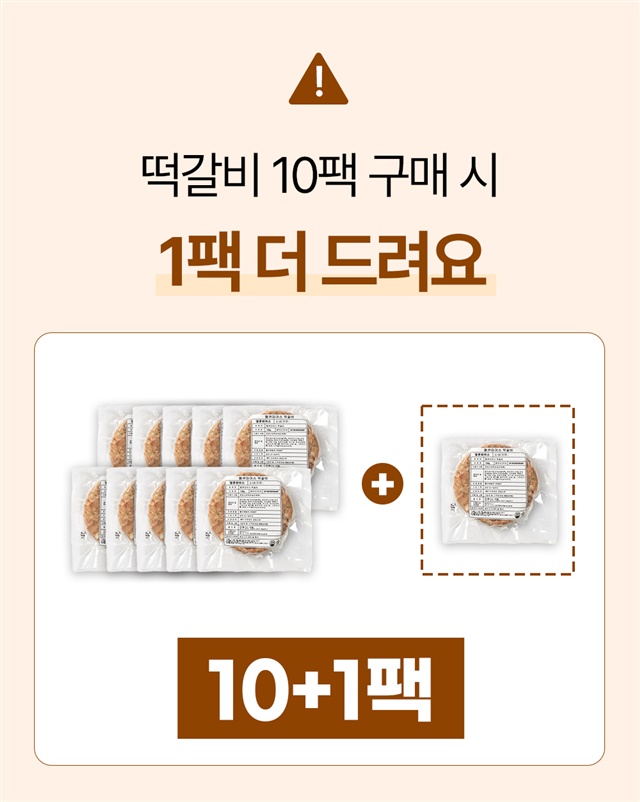Choose fourth pack from left, bottom row
The width and height of the screenshot is (640, 802).
pos(181,520)
